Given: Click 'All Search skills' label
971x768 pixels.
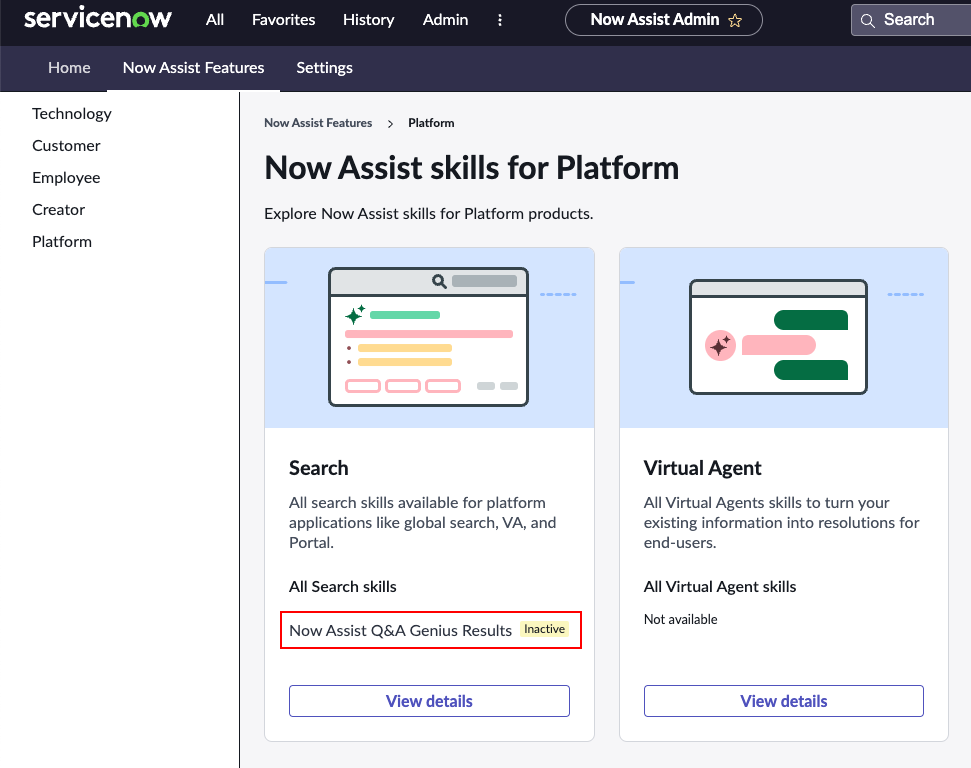Looking at the screenshot, I should point(342,587).
